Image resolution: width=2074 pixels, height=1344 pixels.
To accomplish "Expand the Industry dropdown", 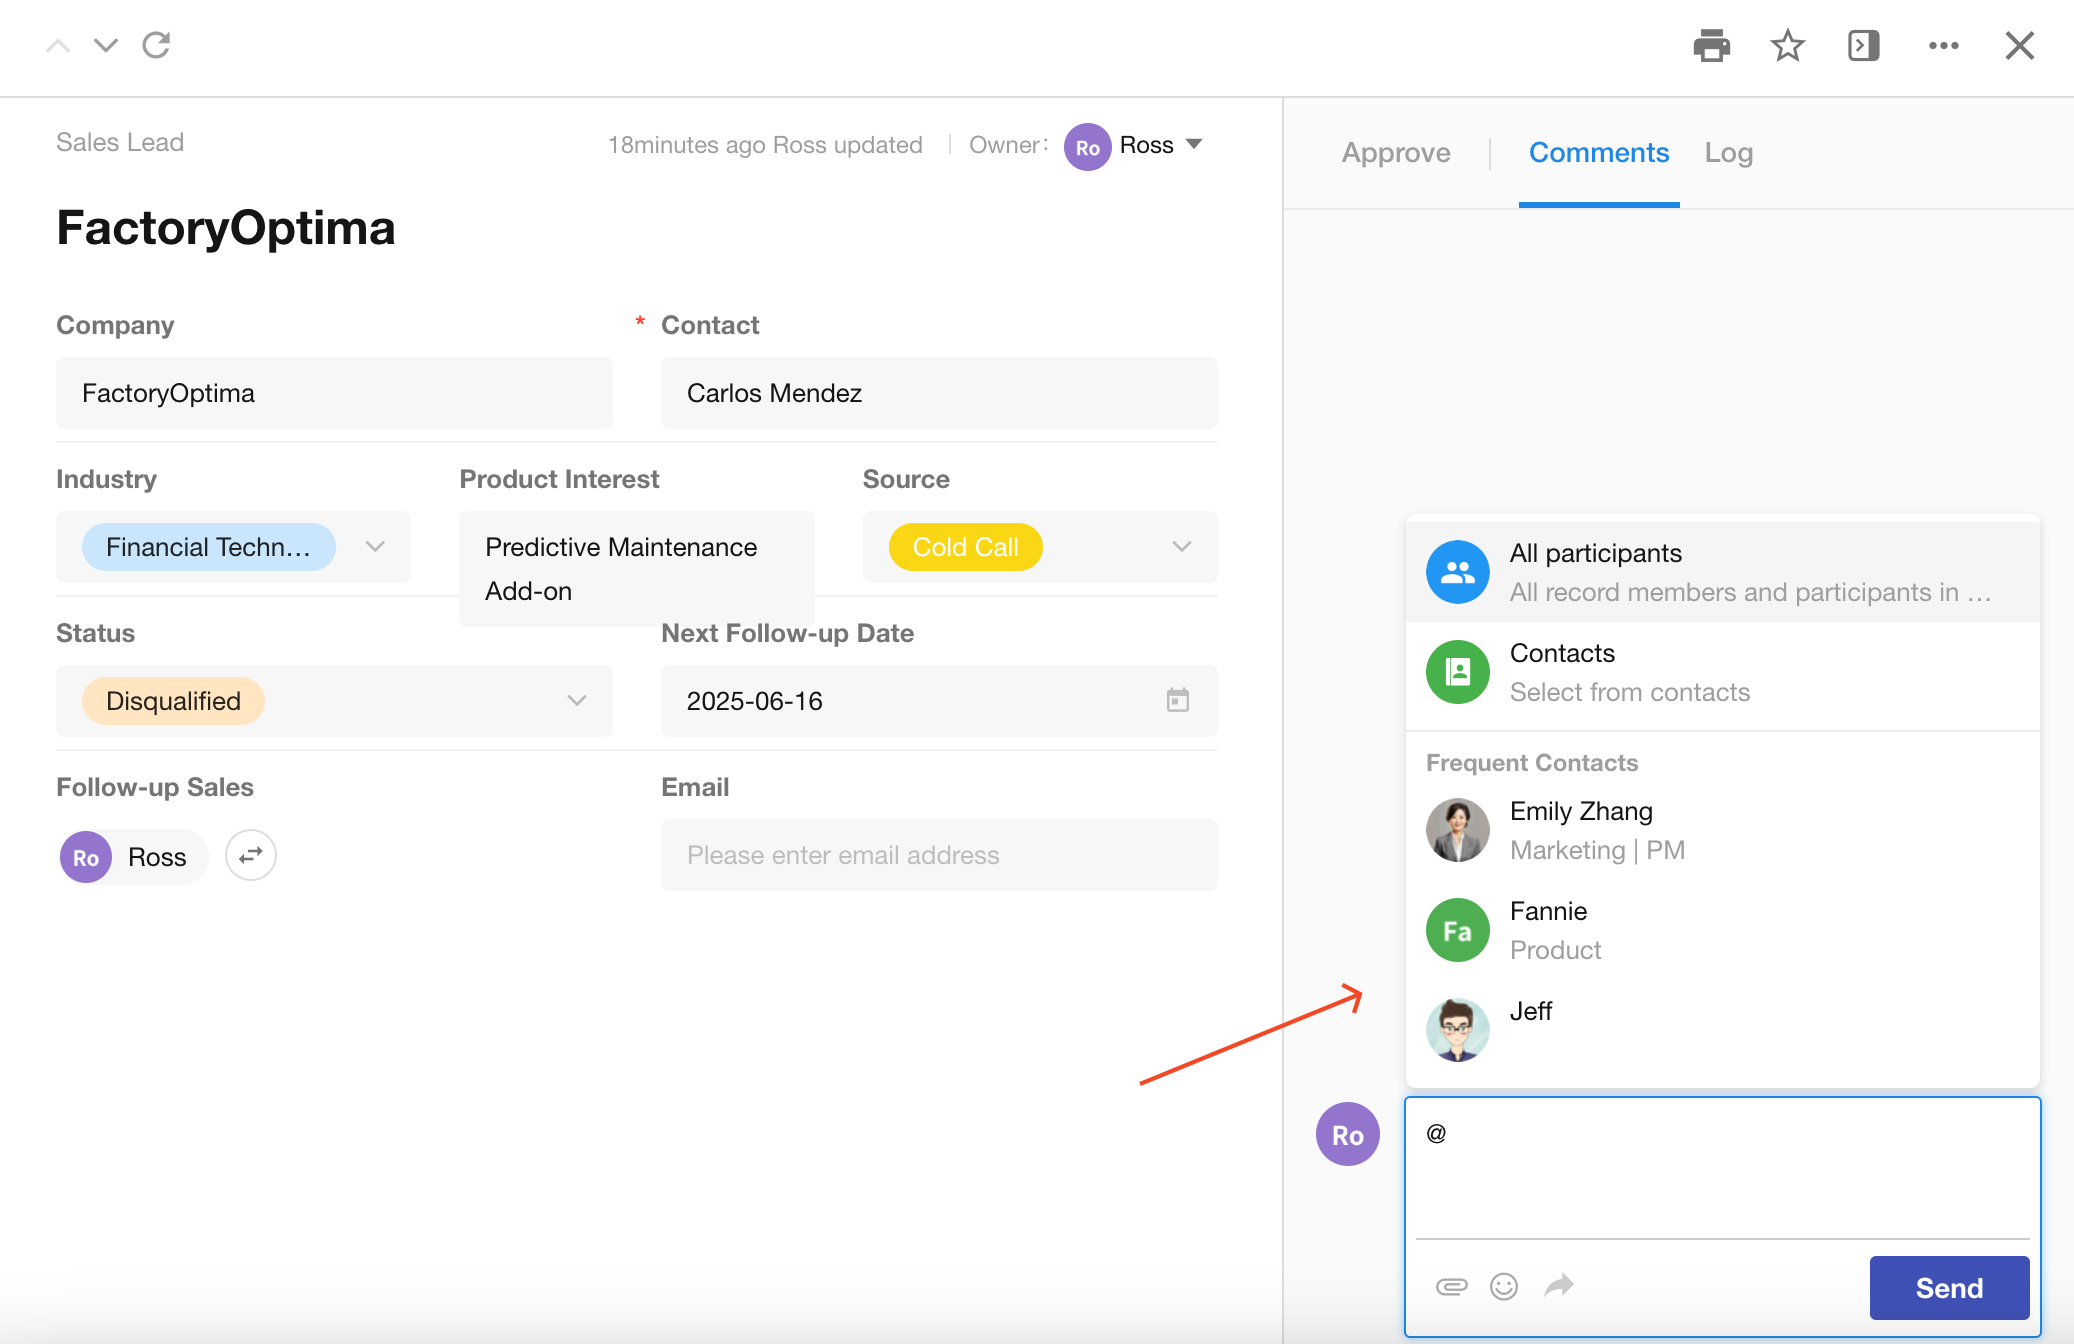I will pos(375,547).
